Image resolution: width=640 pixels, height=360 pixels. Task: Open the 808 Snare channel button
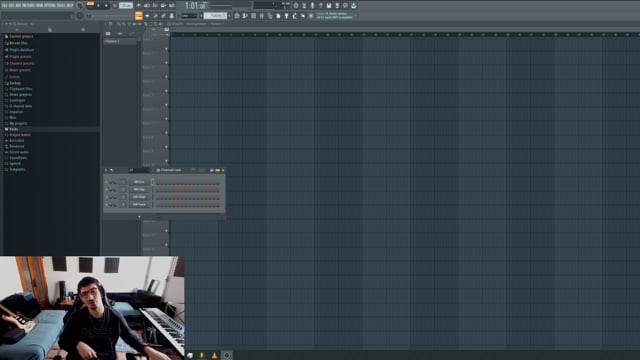point(139,204)
